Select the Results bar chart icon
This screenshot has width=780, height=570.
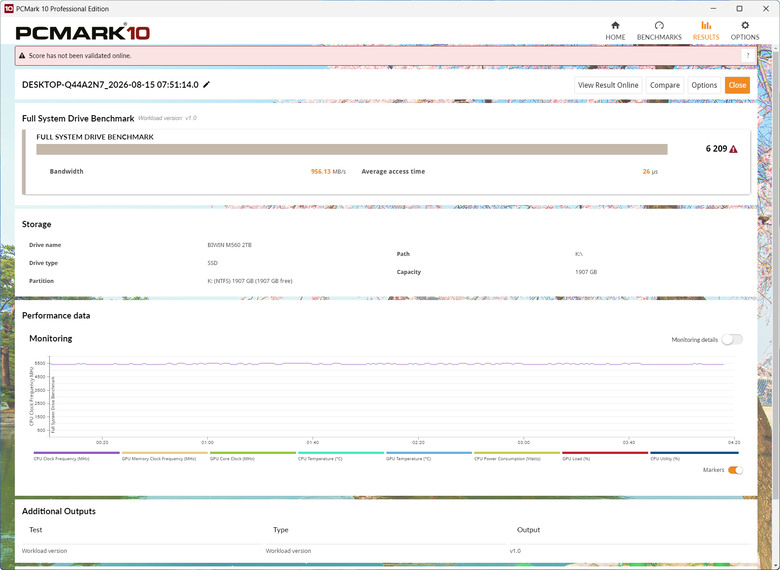coord(706,25)
